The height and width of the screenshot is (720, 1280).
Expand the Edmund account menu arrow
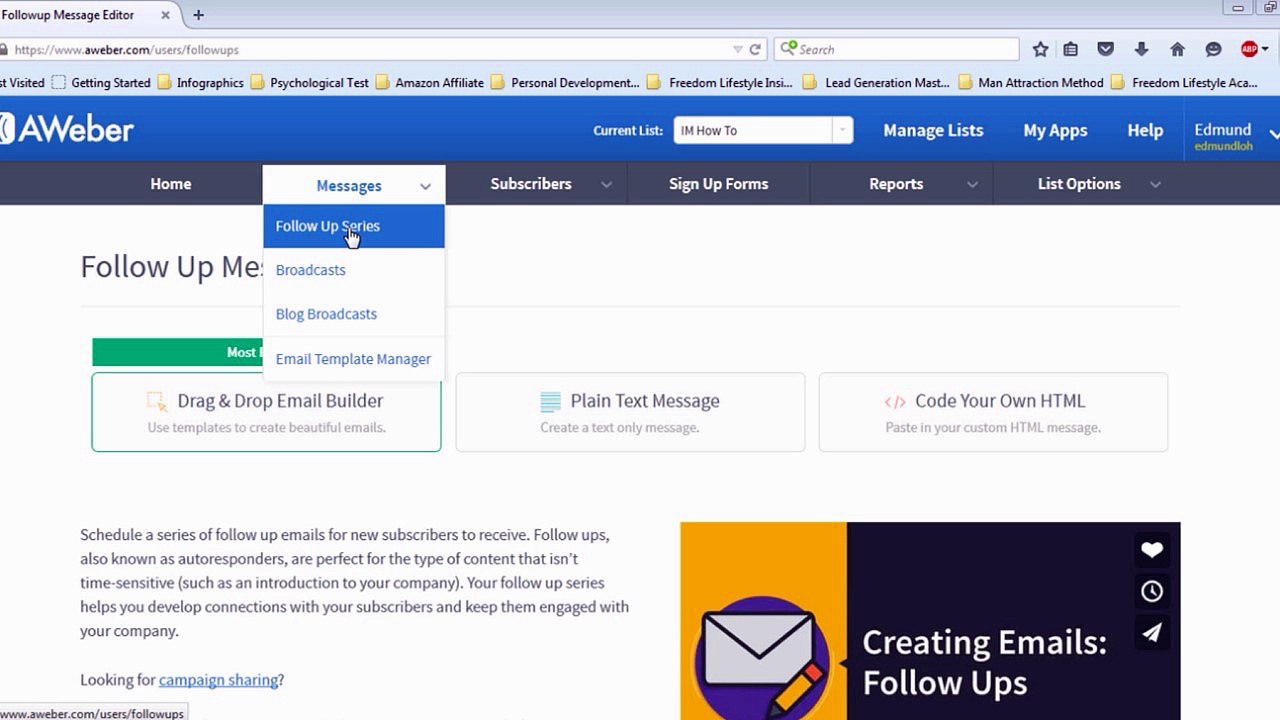pos(1274,133)
